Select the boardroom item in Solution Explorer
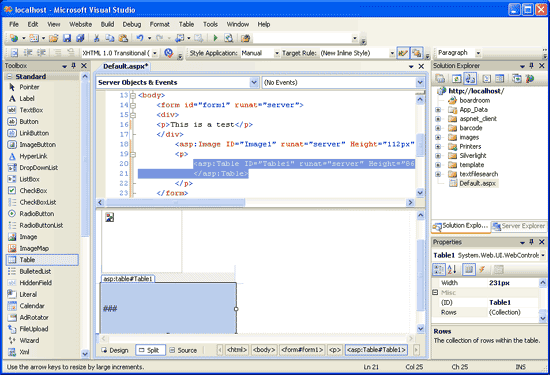Screen dimensions: 550x375 point(475,100)
